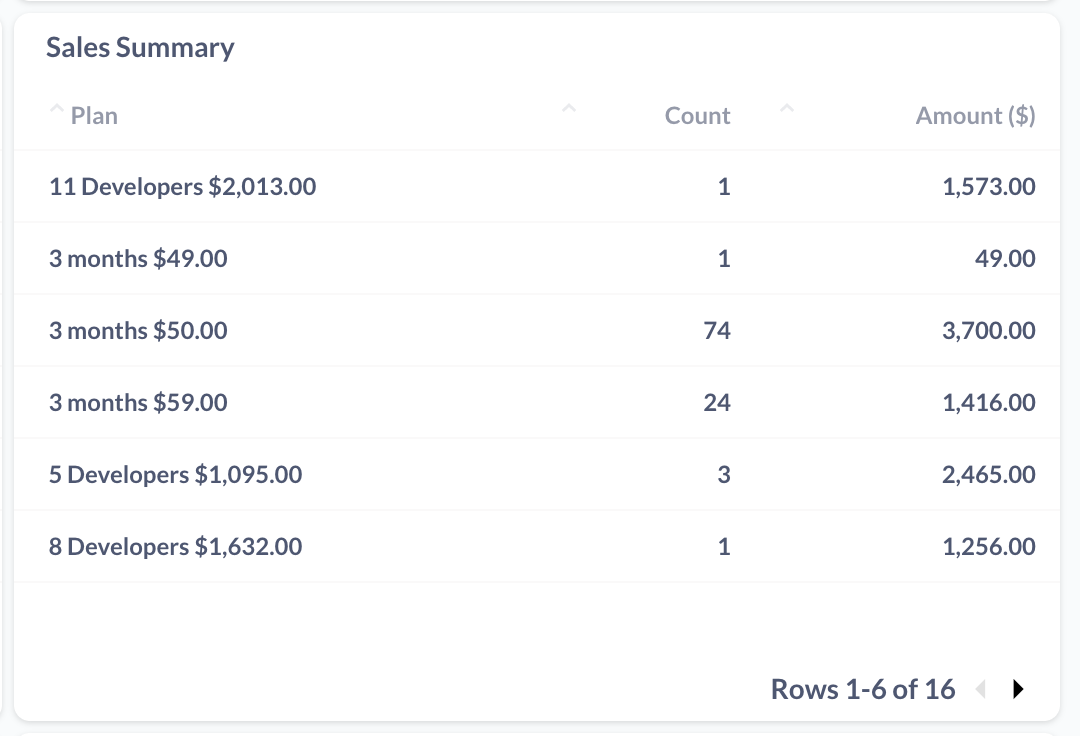Screen dimensions: 1080x736
Task: Select the 11 Developers $2,013.00 plan row
Action: [182, 187]
